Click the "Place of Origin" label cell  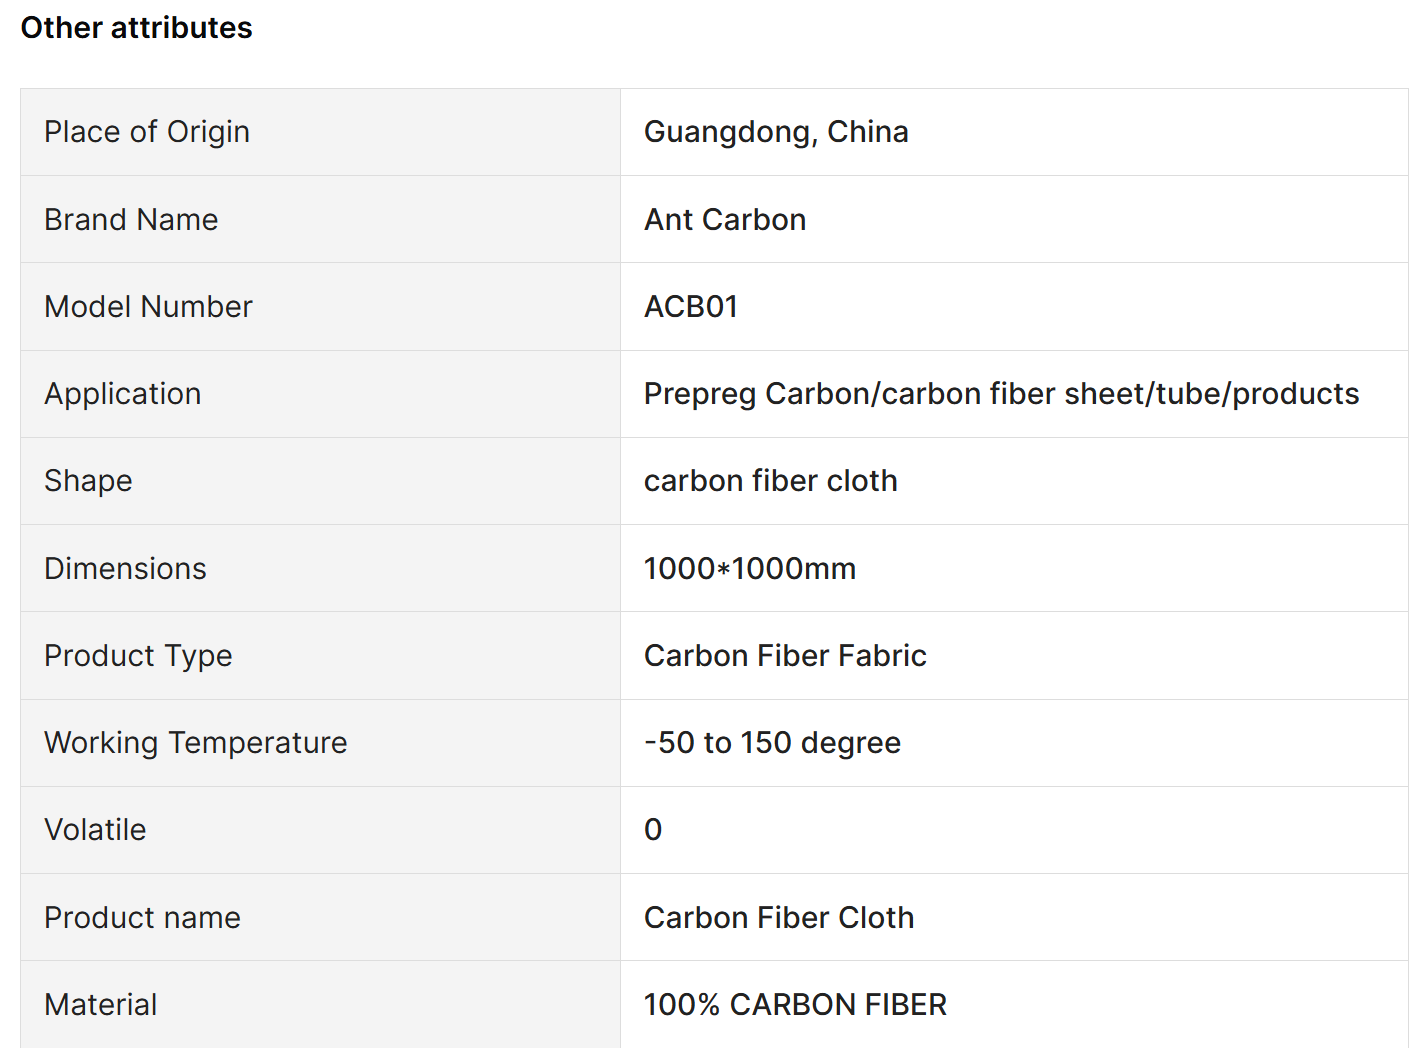147,132
